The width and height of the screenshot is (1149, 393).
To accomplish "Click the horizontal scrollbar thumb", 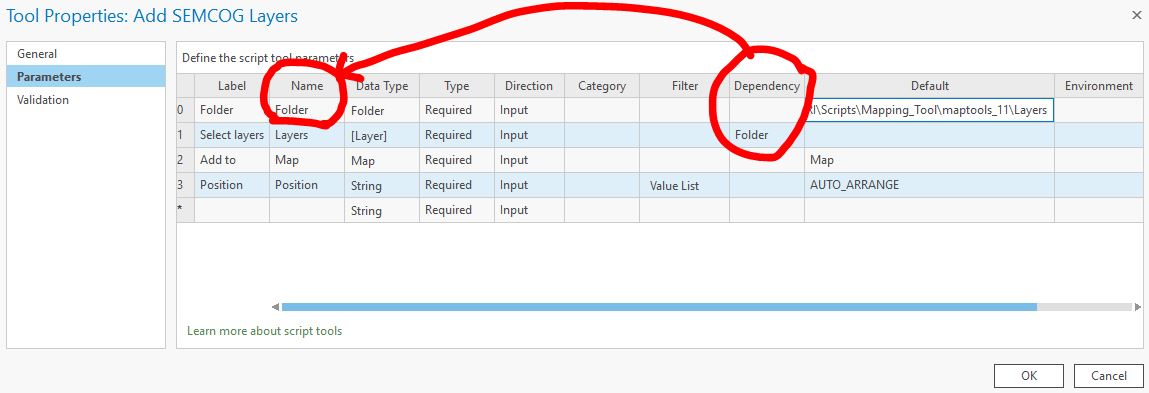I will [659, 306].
